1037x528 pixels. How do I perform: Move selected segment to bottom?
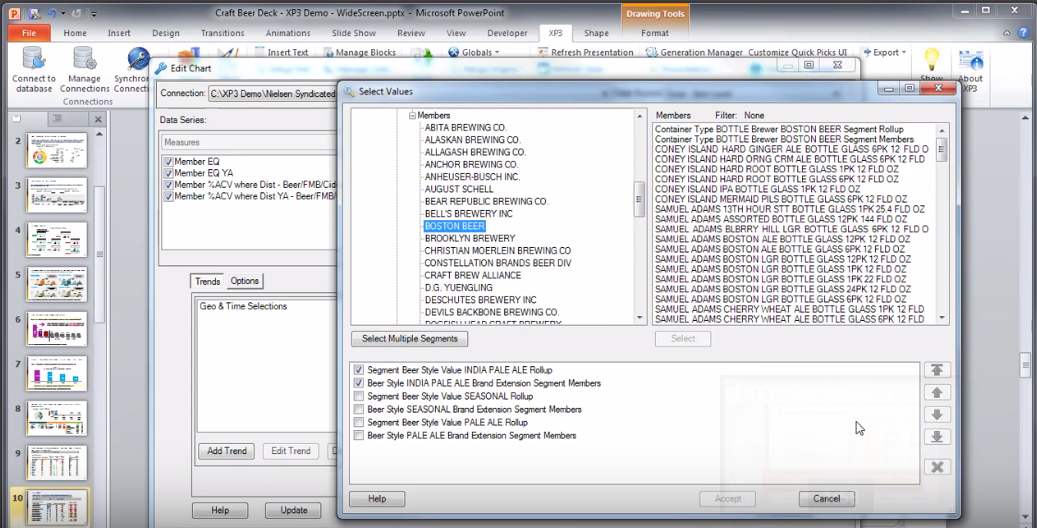click(936, 437)
